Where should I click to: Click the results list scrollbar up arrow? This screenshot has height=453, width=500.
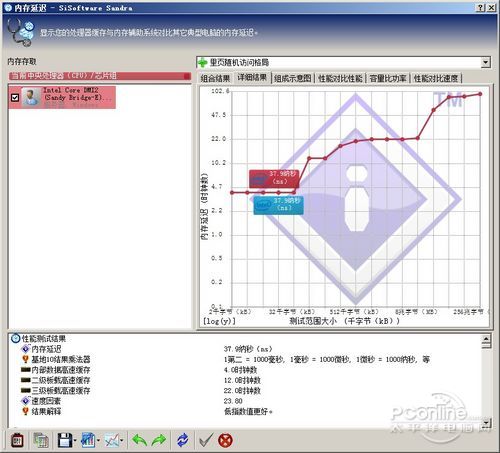pyautogui.click(x=486, y=339)
